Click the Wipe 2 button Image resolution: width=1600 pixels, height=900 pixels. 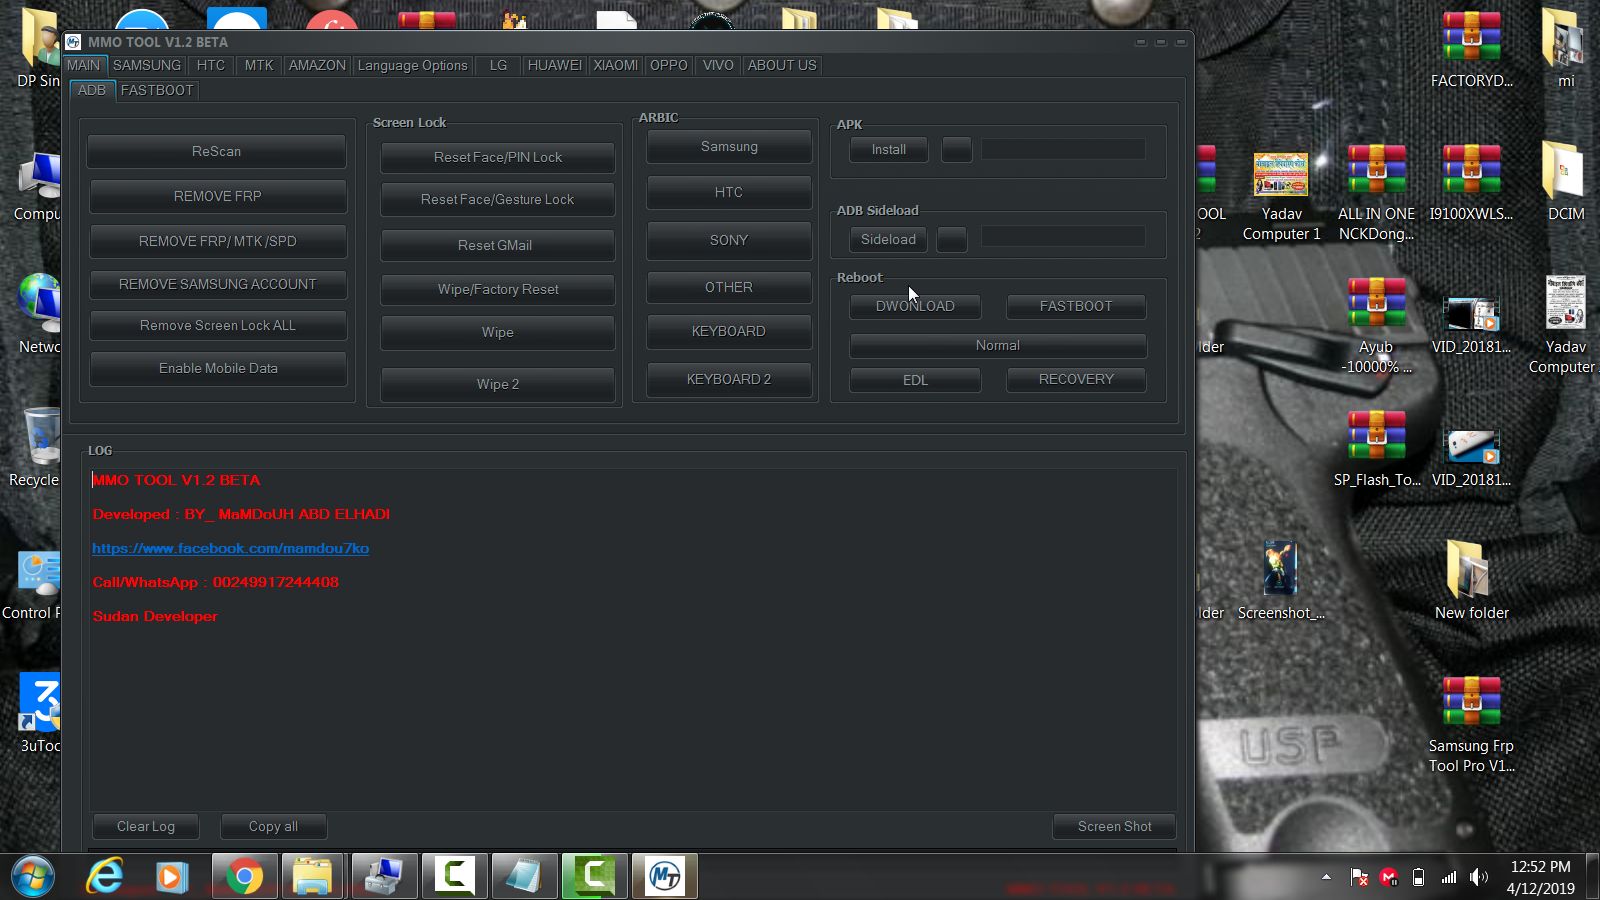tap(498, 385)
